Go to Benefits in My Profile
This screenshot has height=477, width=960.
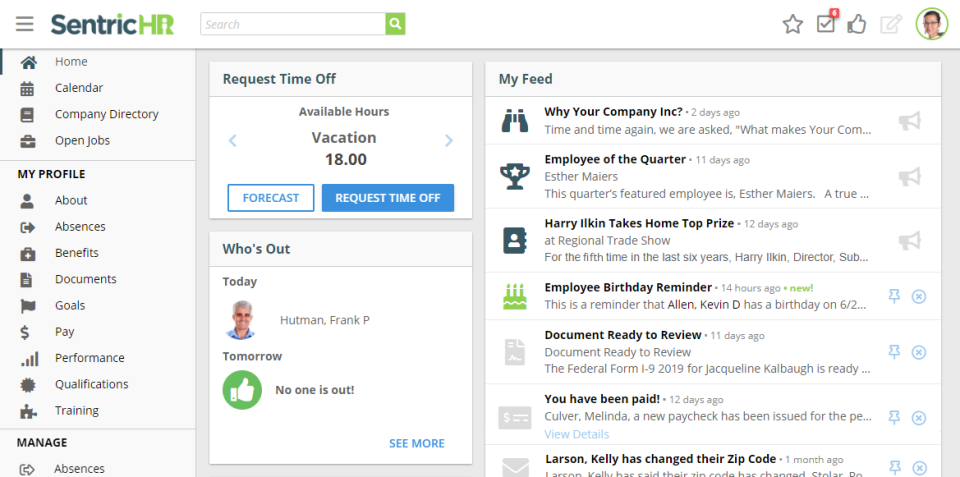(76, 253)
